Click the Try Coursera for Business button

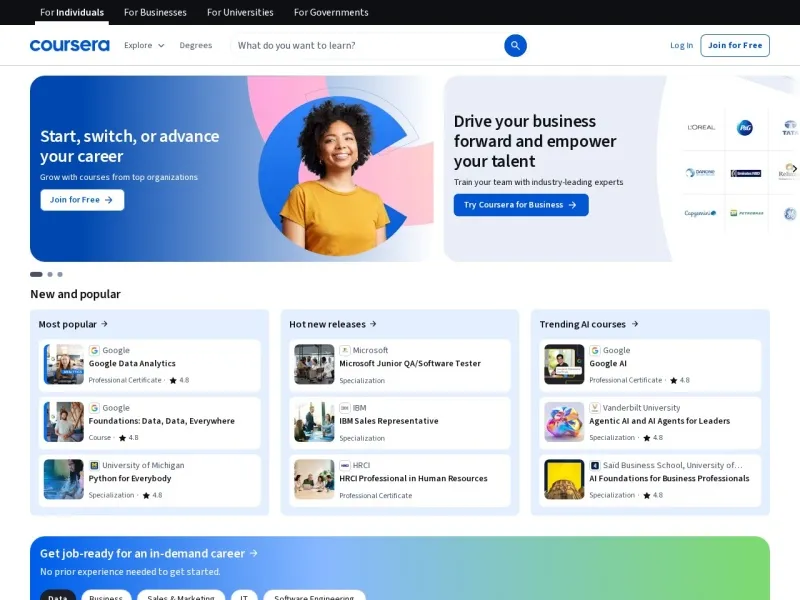pos(521,205)
